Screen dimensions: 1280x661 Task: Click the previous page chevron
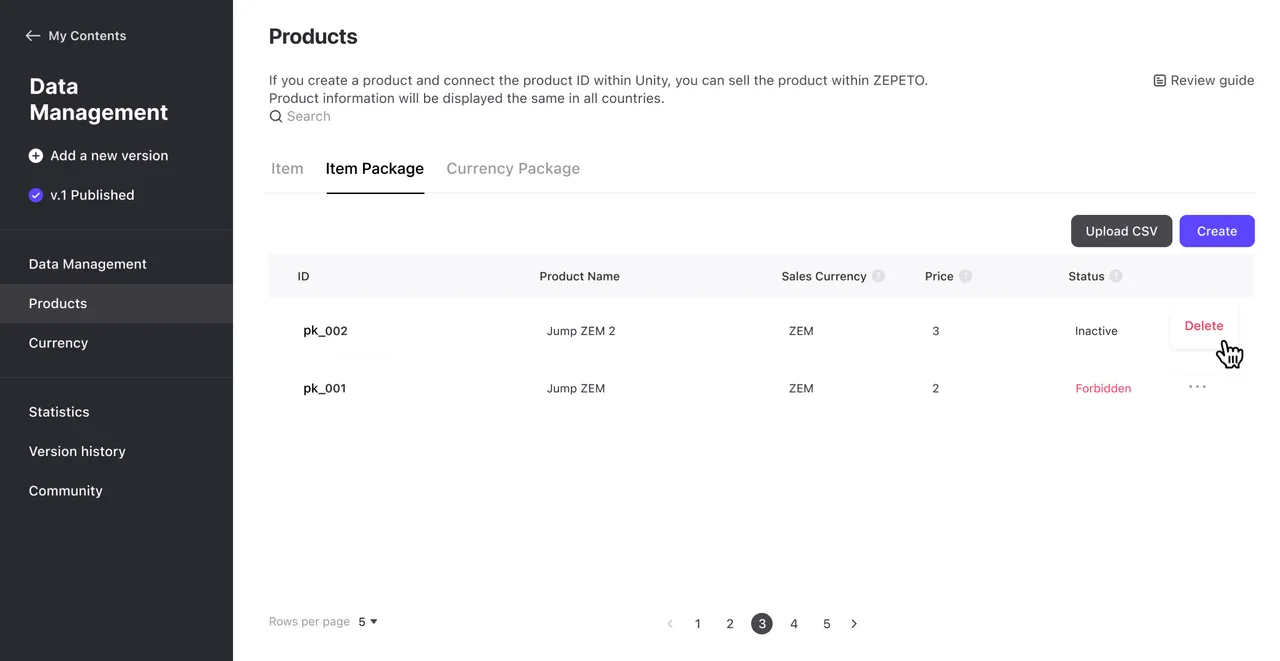tap(670, 623)
